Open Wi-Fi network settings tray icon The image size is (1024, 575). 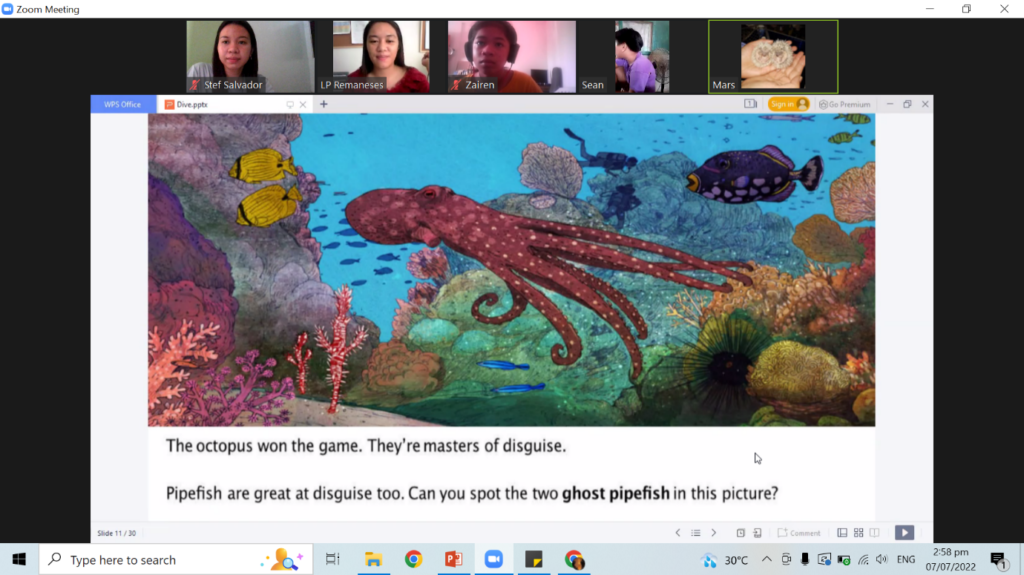tap(863, 560)
